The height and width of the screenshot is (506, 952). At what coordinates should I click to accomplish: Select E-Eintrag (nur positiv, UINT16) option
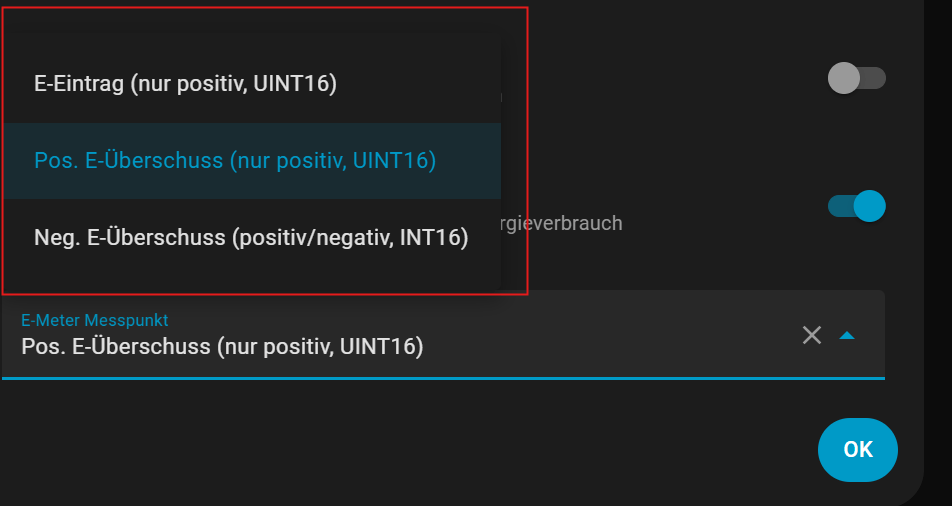185,84
